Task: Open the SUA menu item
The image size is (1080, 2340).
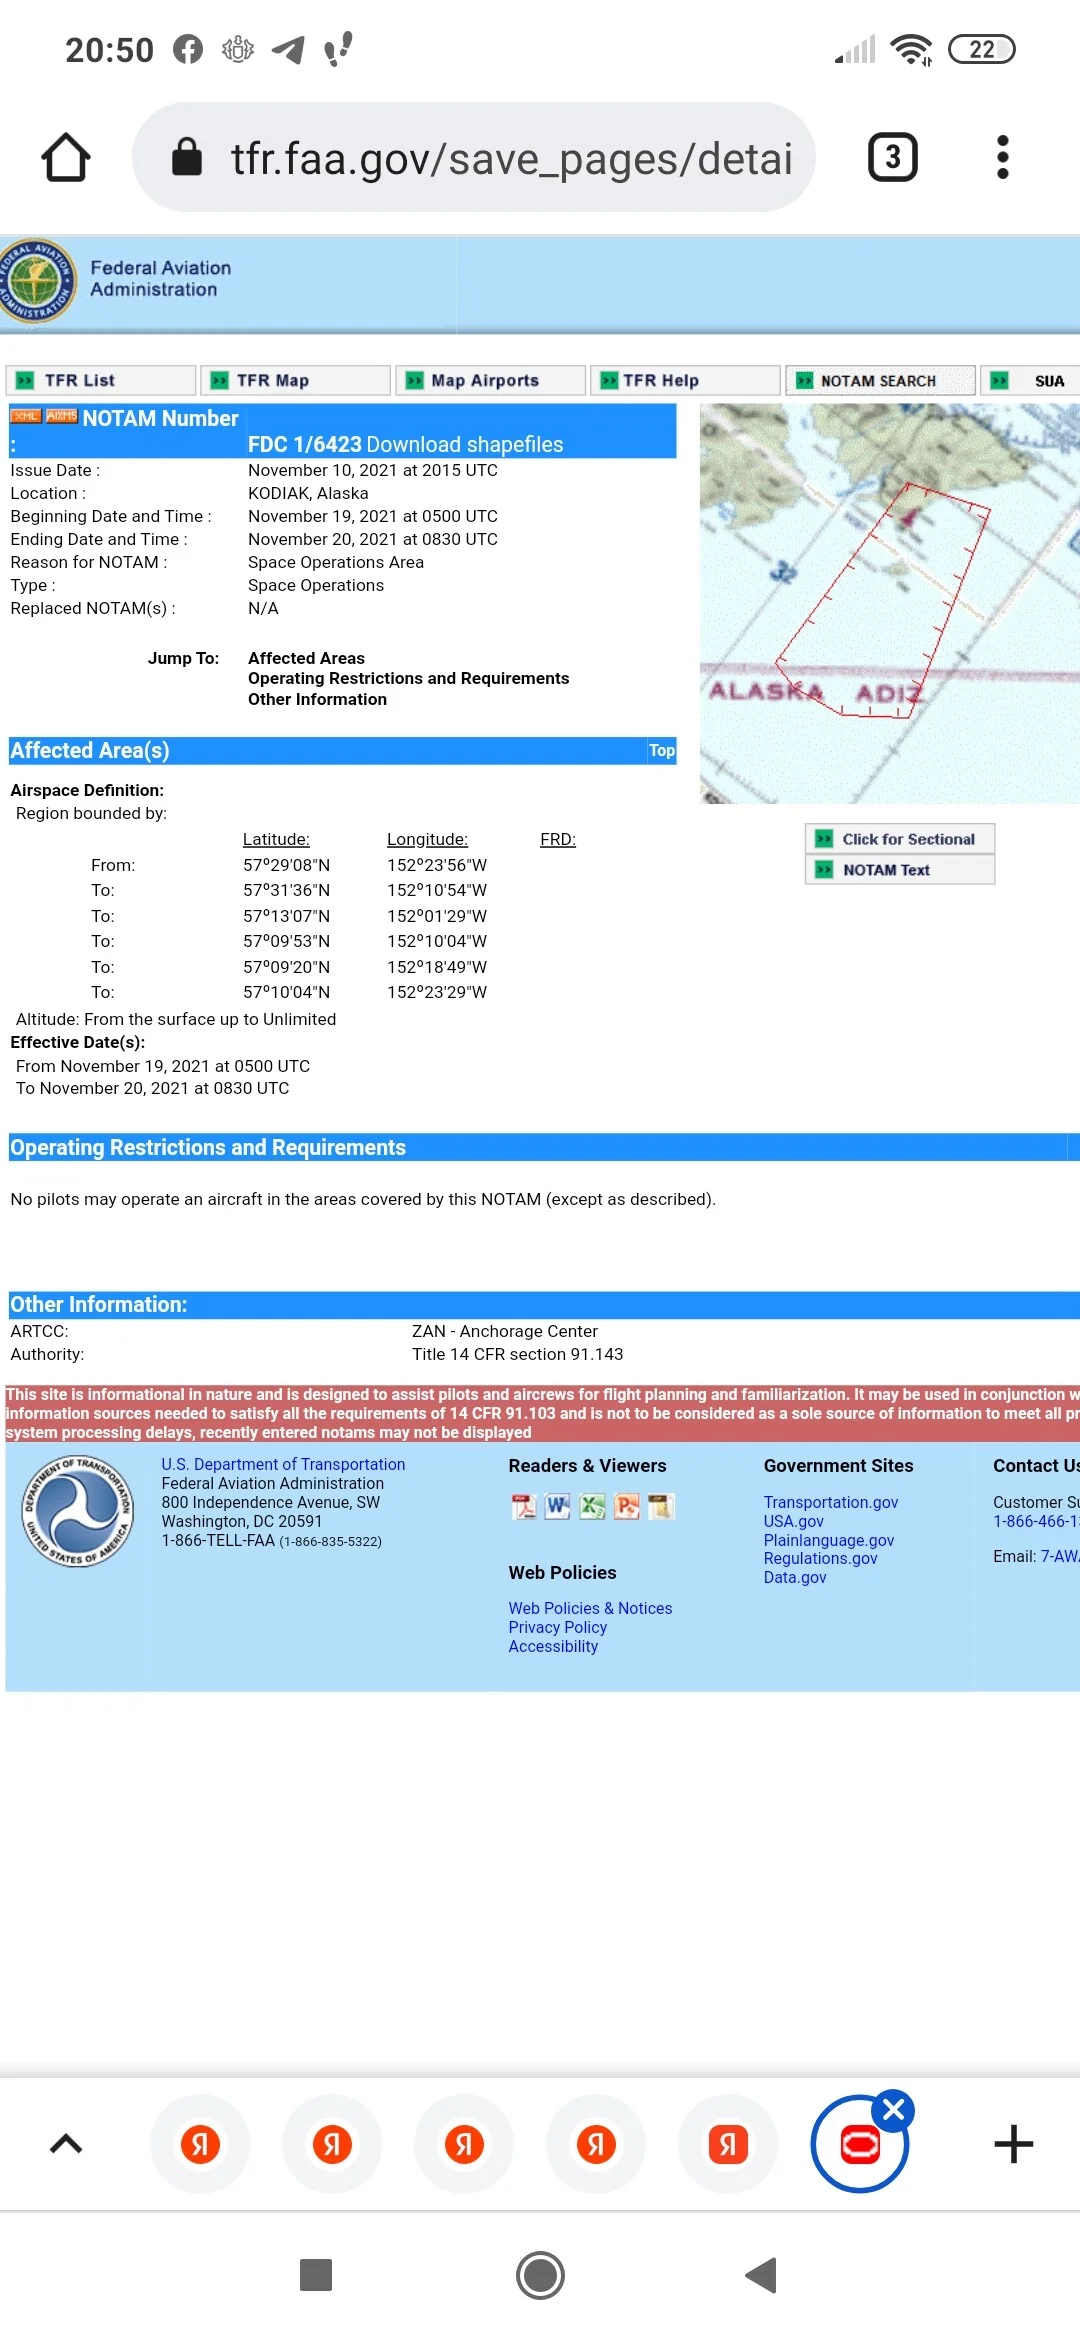Action: pos(1031,380)
